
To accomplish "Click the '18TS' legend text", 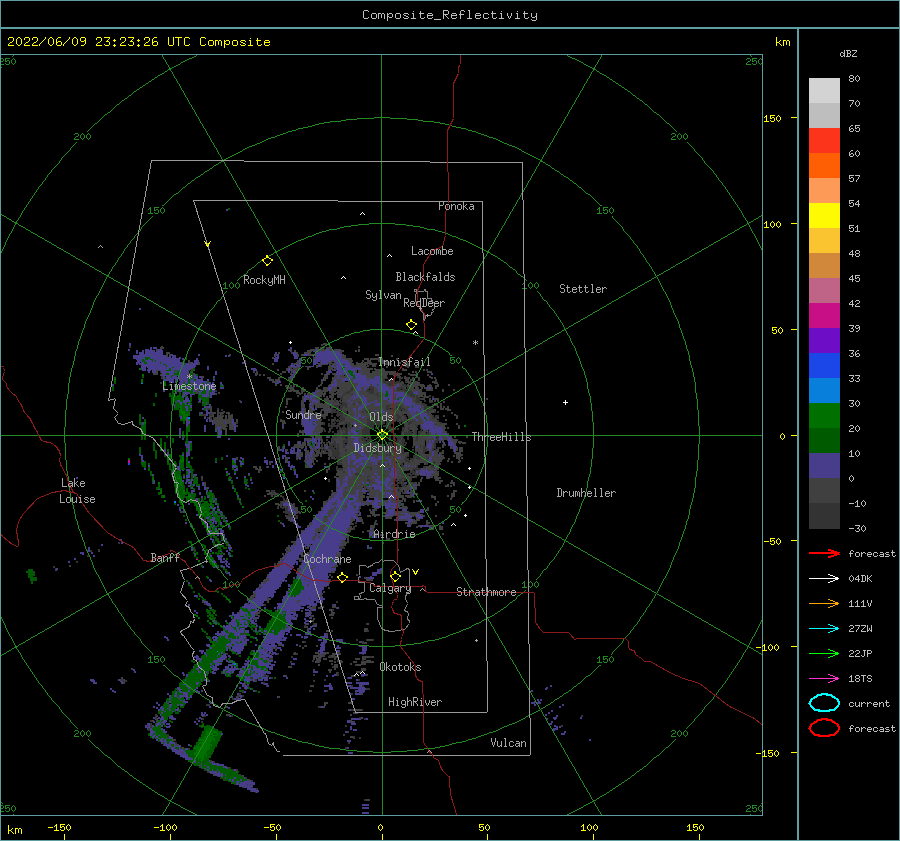I will pyautogui.click(x=860, y=679).
